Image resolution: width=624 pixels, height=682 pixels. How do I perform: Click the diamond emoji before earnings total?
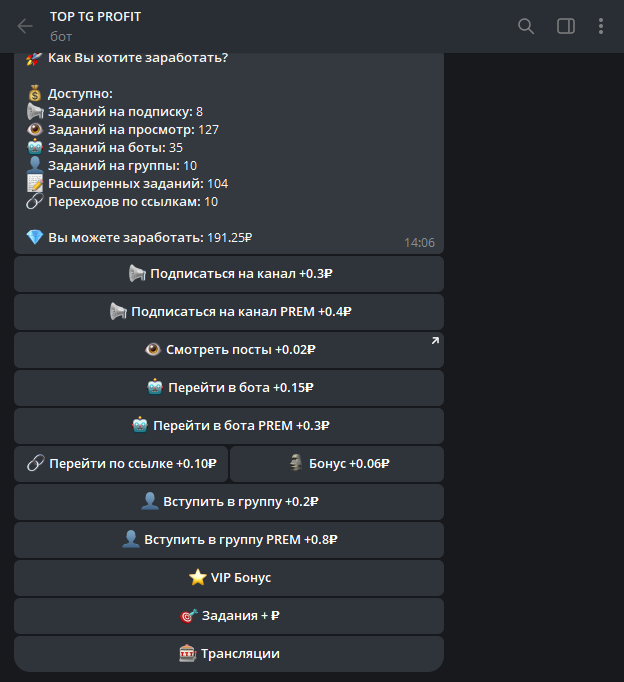35,238
